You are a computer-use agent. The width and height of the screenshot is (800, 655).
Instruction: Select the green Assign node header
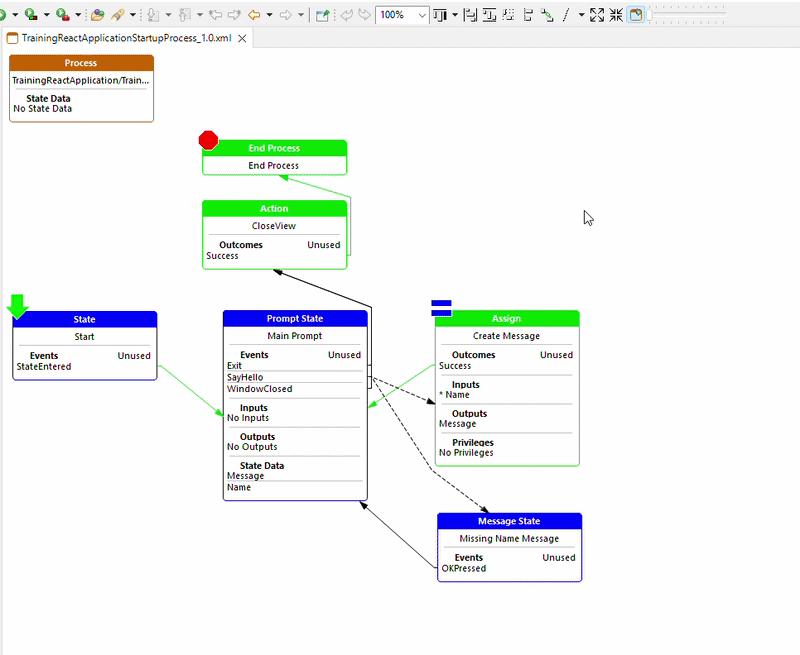(x=507, y=318)
